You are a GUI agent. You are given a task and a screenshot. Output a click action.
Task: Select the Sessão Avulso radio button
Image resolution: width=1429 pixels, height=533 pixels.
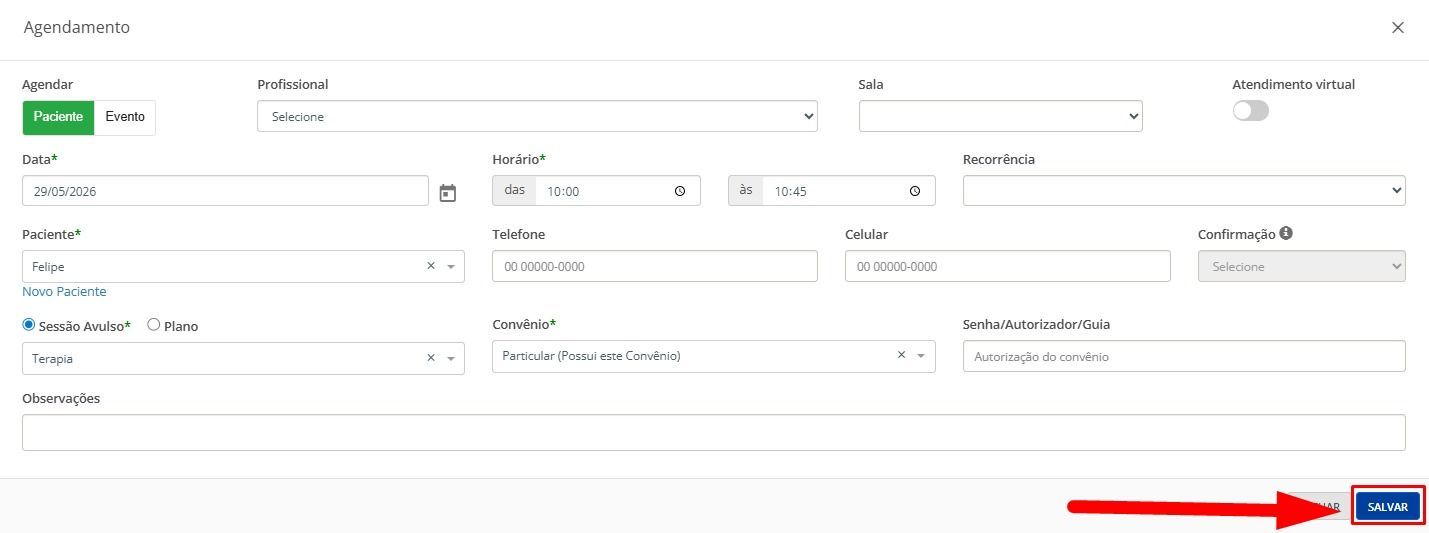(28, 325)
